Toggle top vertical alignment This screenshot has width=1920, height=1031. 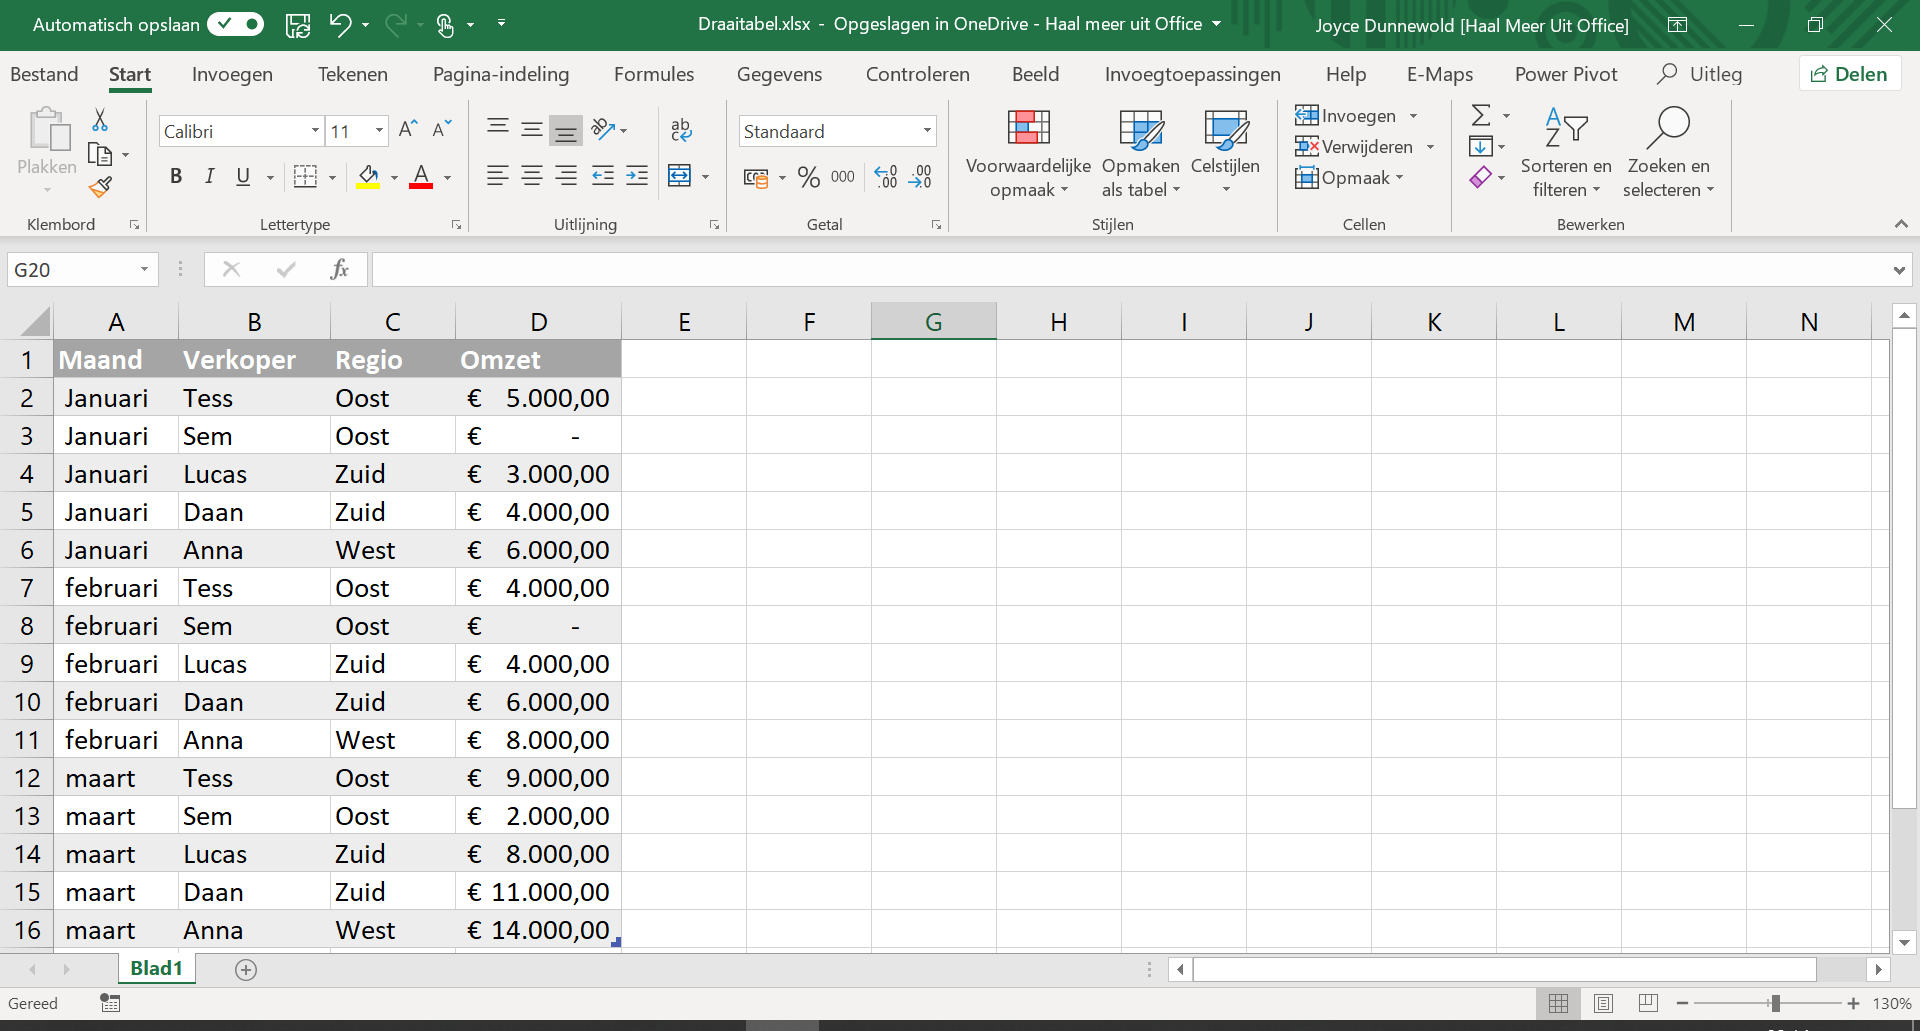click(x=497, y=126)
